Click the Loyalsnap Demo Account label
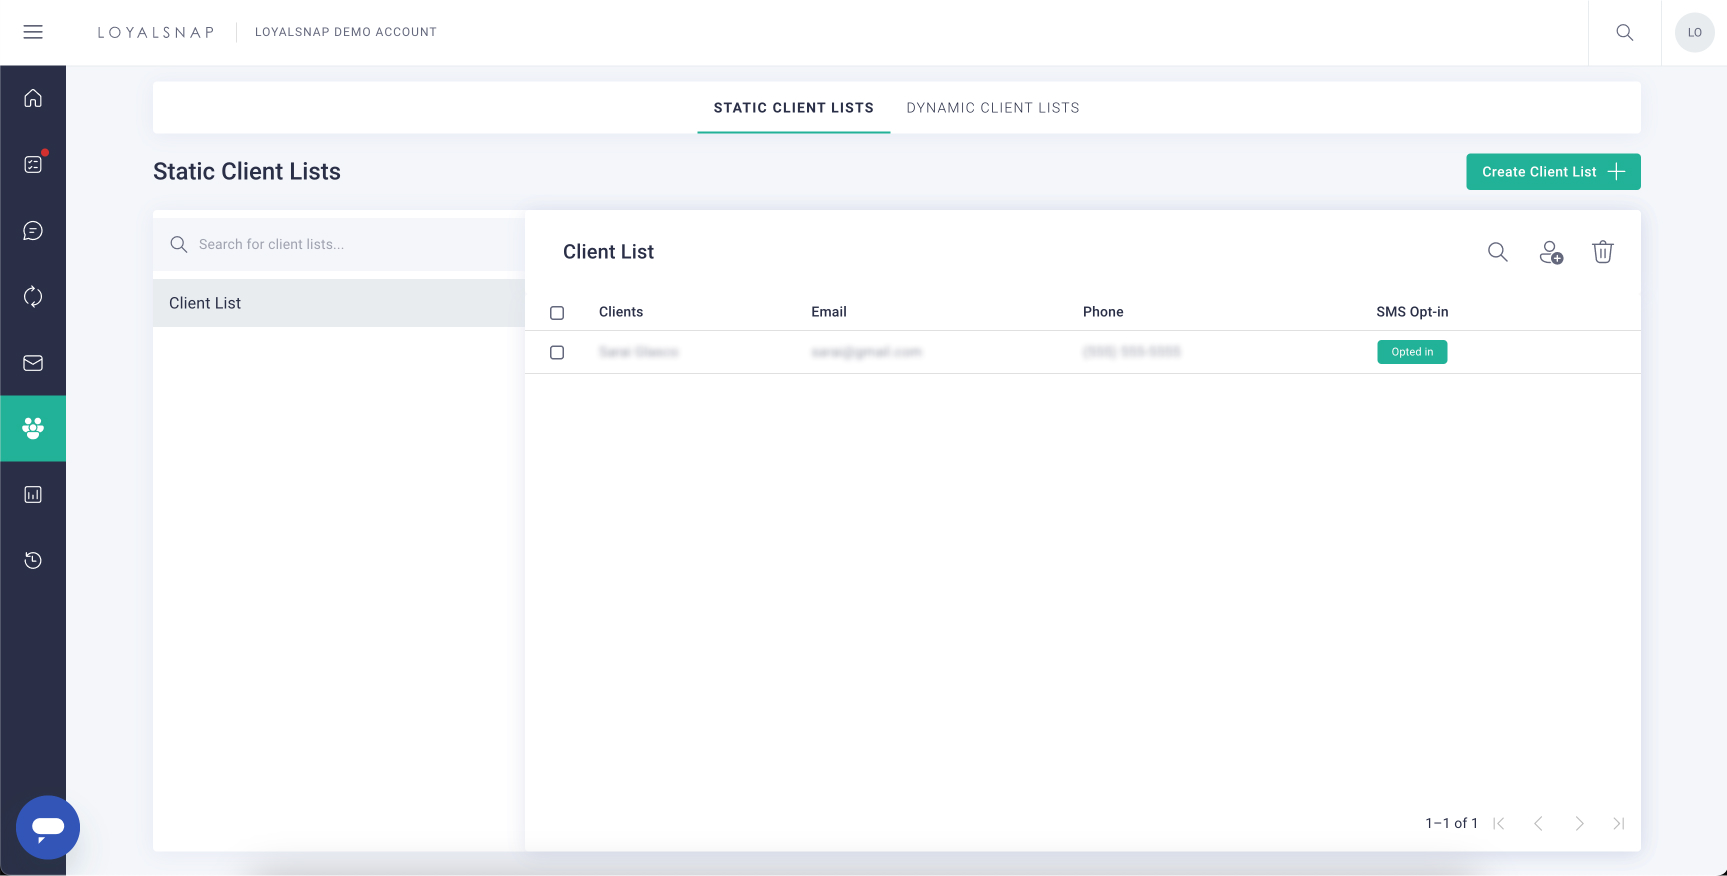Image resolution: width=1727 pixels, height=876 pixels. 346,32
